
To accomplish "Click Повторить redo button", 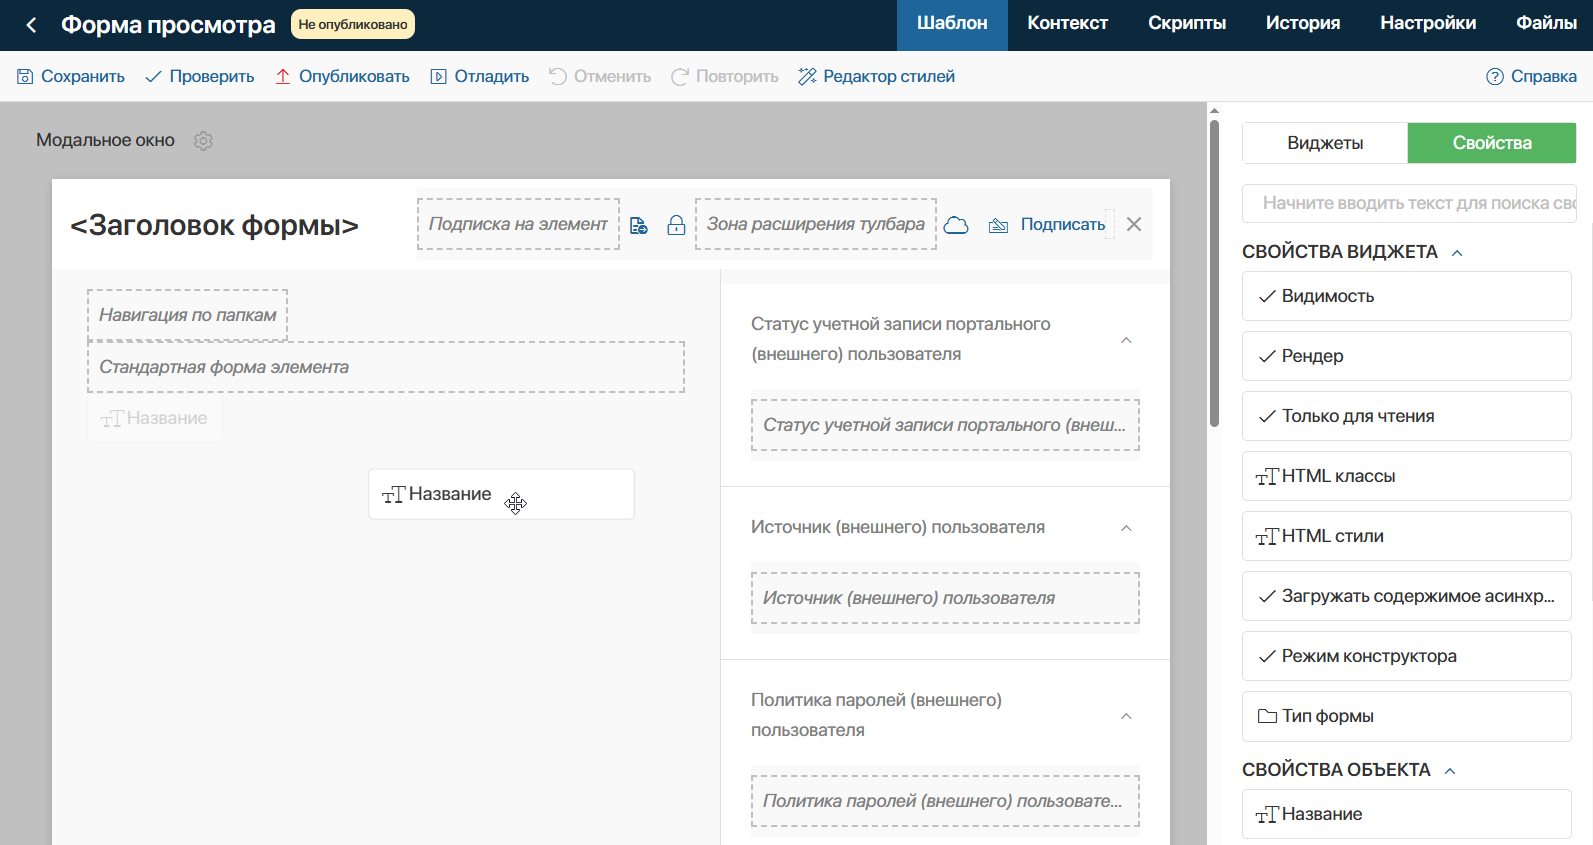I will point(725,76).
